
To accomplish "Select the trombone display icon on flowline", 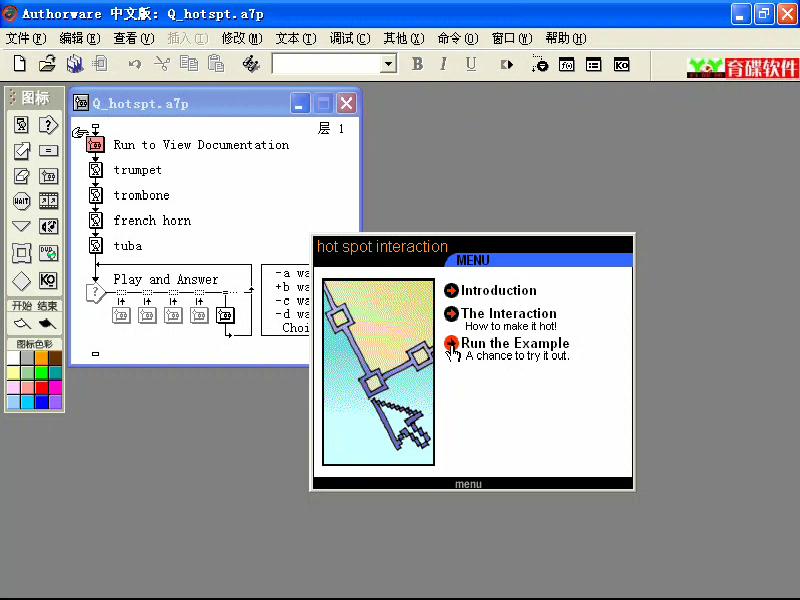I will 95,195.
